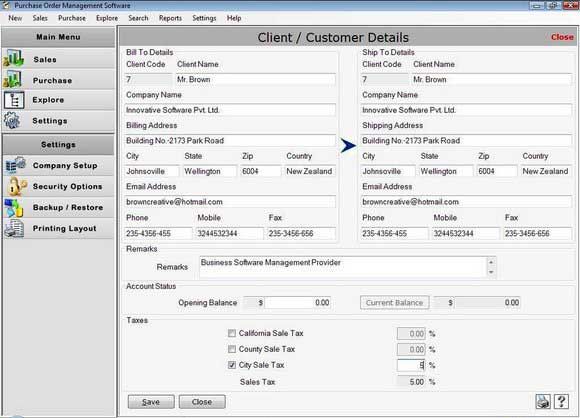The image size is (580, 418).
Task: Click into the Opening Balance field
Action: [x=298, y=303]
